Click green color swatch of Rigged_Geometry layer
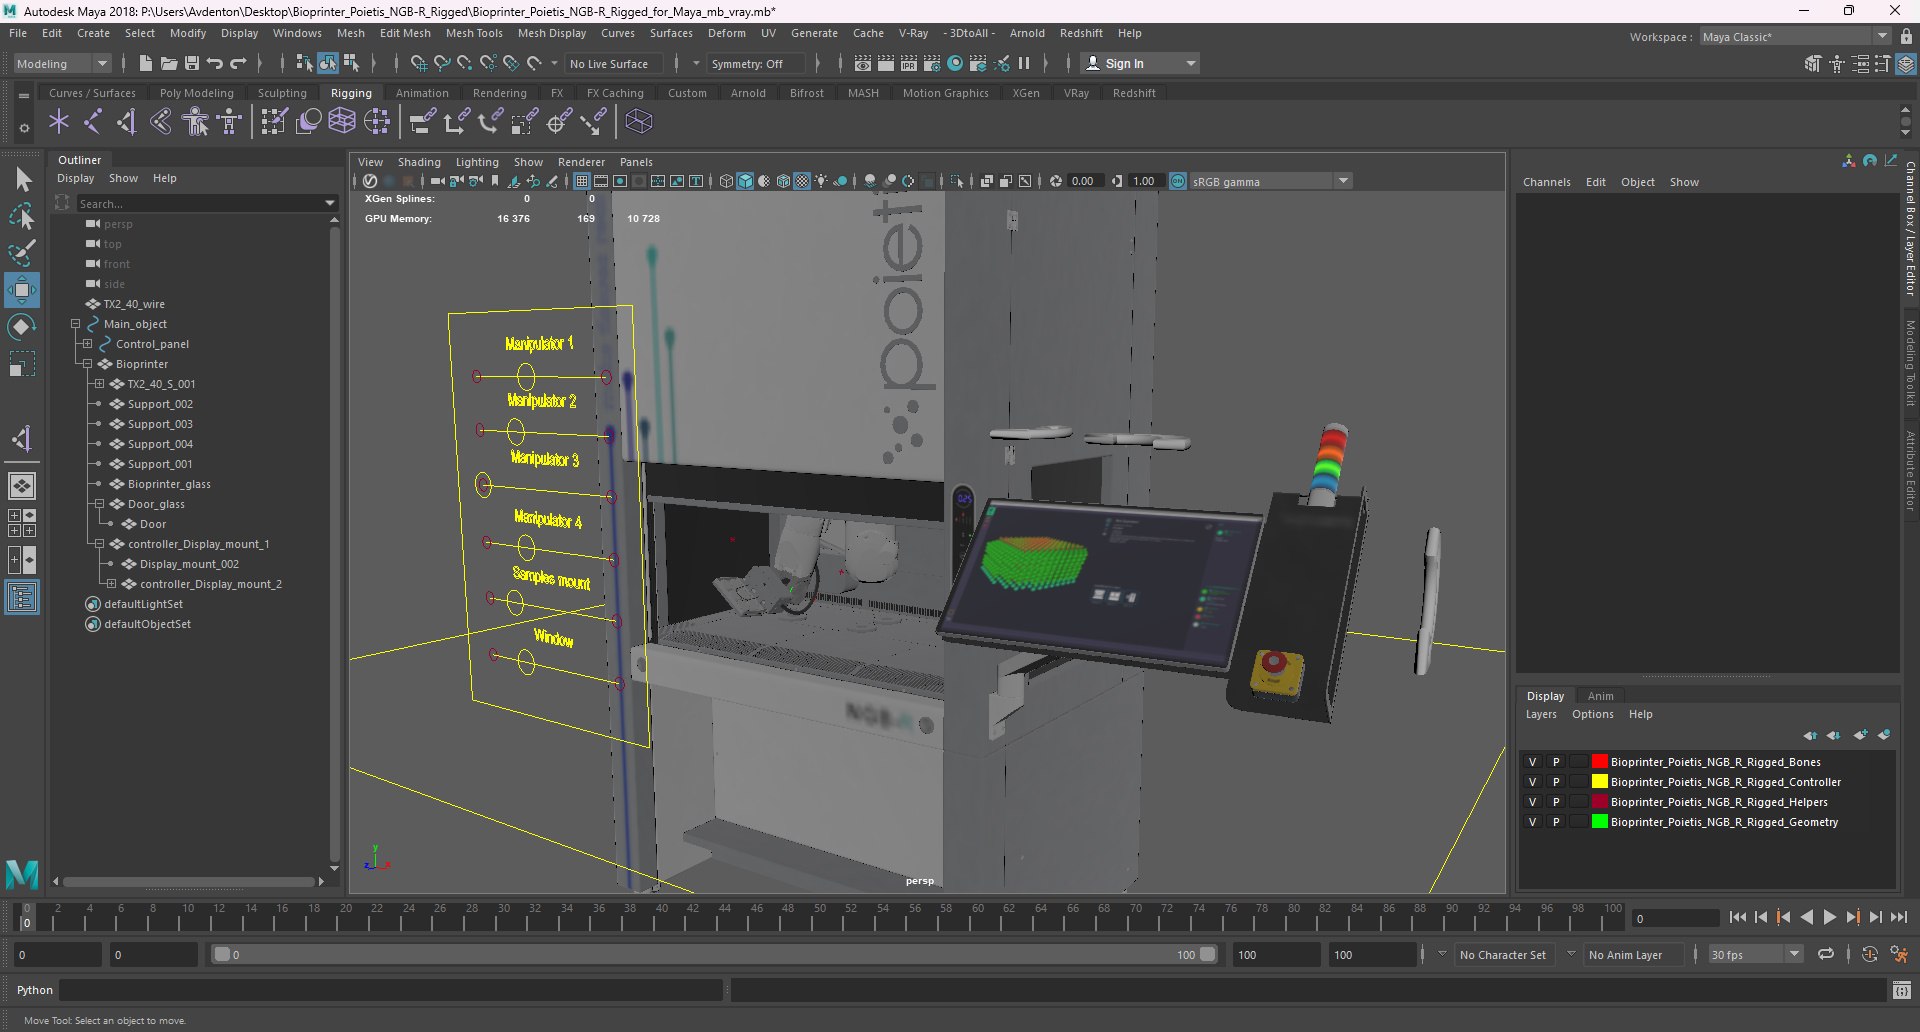This screenshot has height=1032, width=1920. pos(1599,822)
